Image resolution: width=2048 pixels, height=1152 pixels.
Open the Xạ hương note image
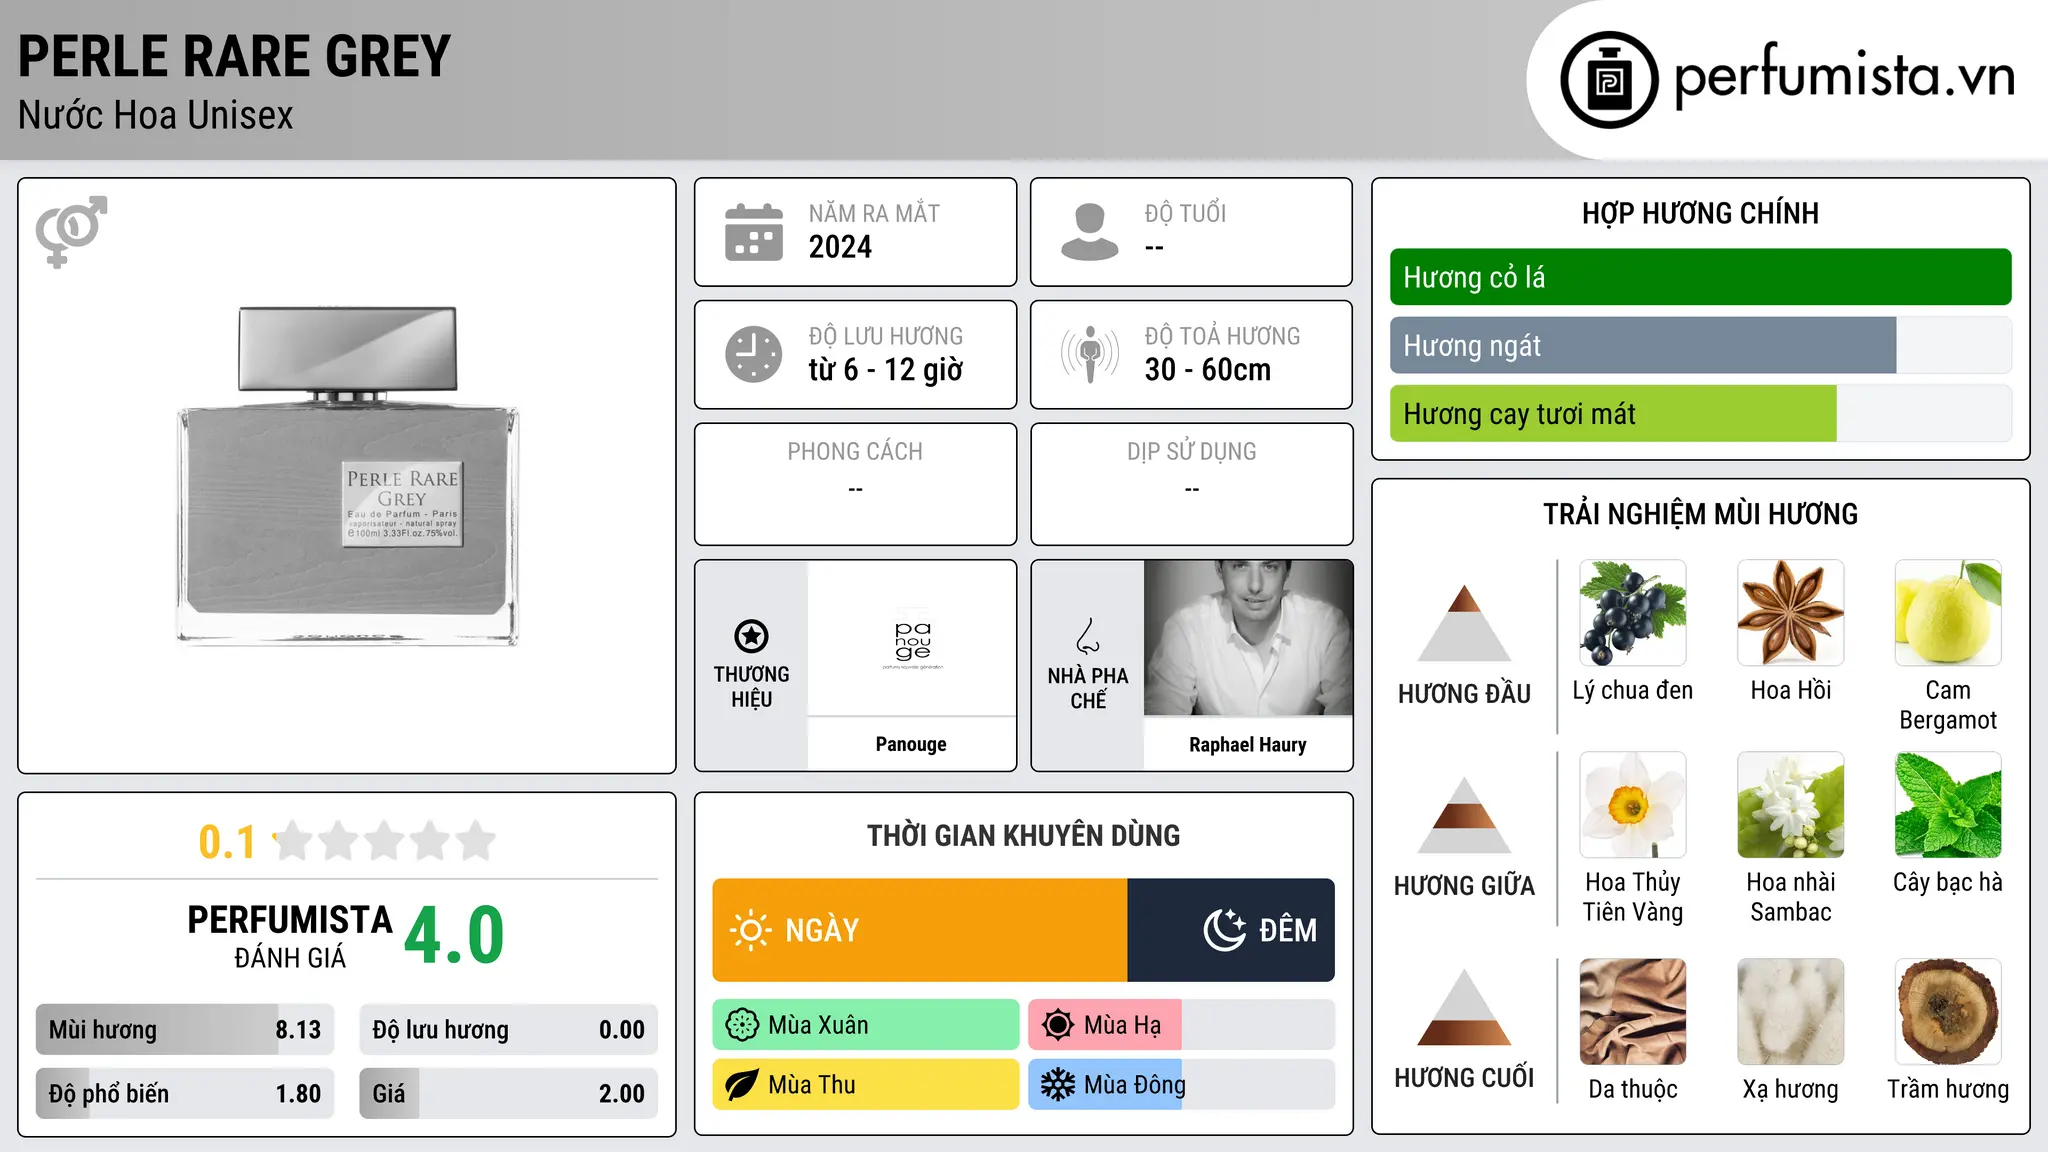coord(1791,1012)
